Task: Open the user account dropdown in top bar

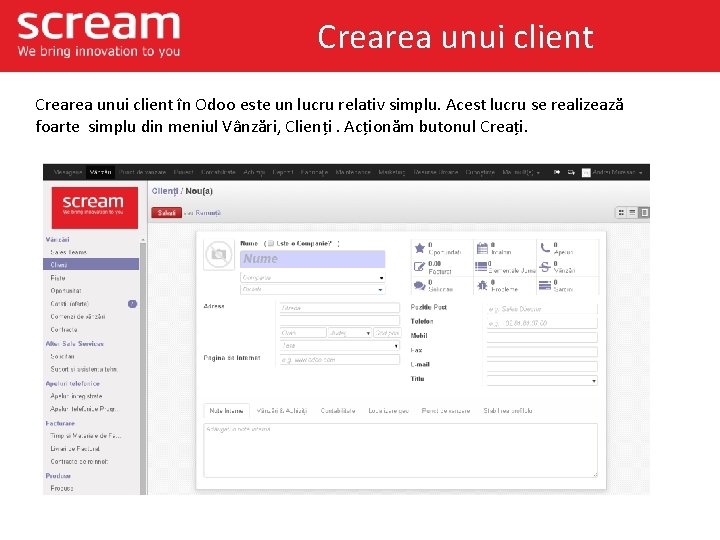Action: coord(617,172)
